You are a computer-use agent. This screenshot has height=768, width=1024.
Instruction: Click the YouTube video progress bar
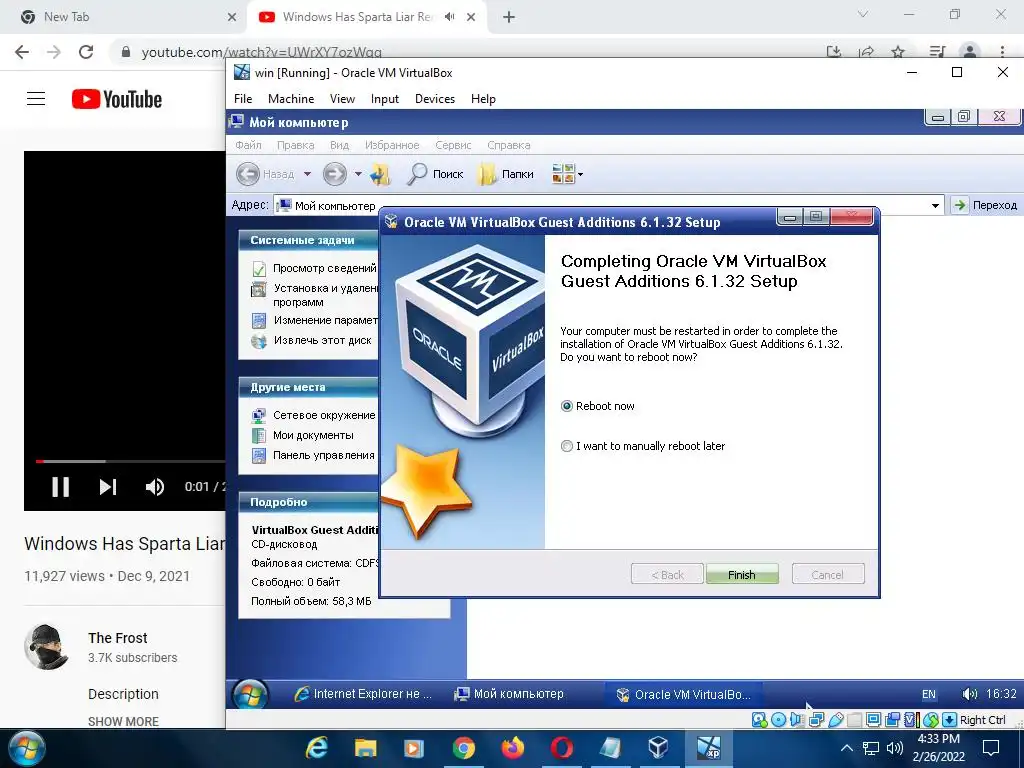[131, 461]
